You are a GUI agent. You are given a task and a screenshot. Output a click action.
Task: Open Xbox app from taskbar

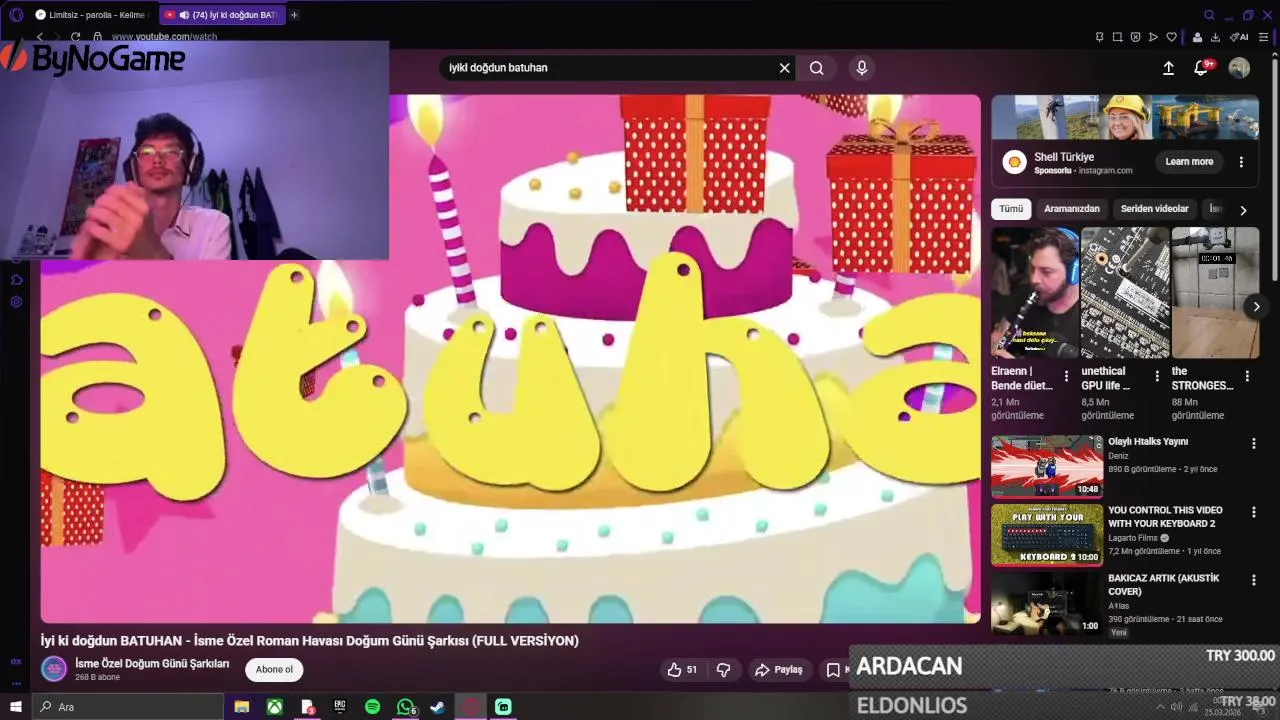[x=274, y=707]
